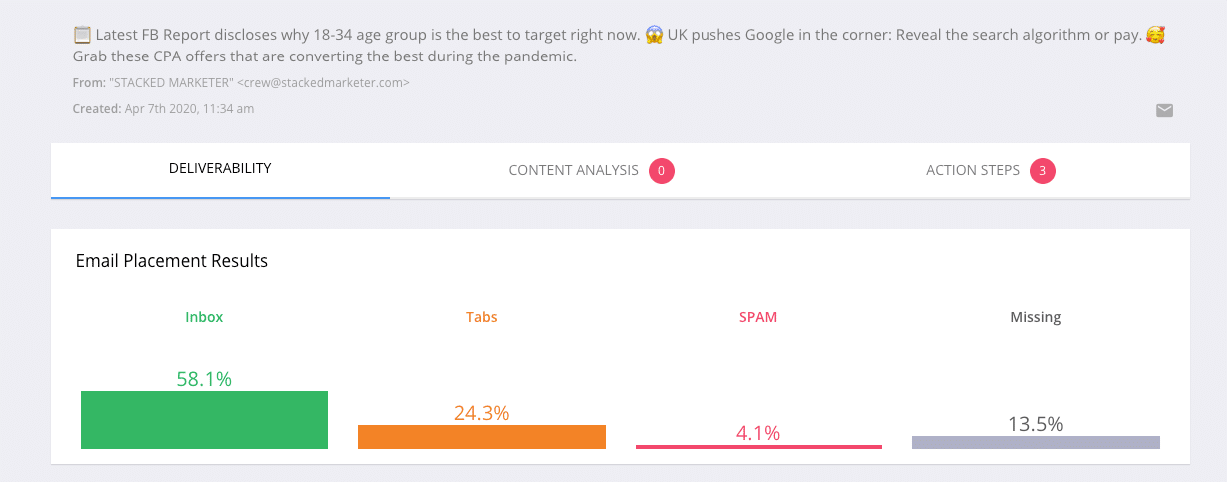Click the Content Analysis count badge
The height and width of the screenshot is (482, 1227).
[662, 171]
